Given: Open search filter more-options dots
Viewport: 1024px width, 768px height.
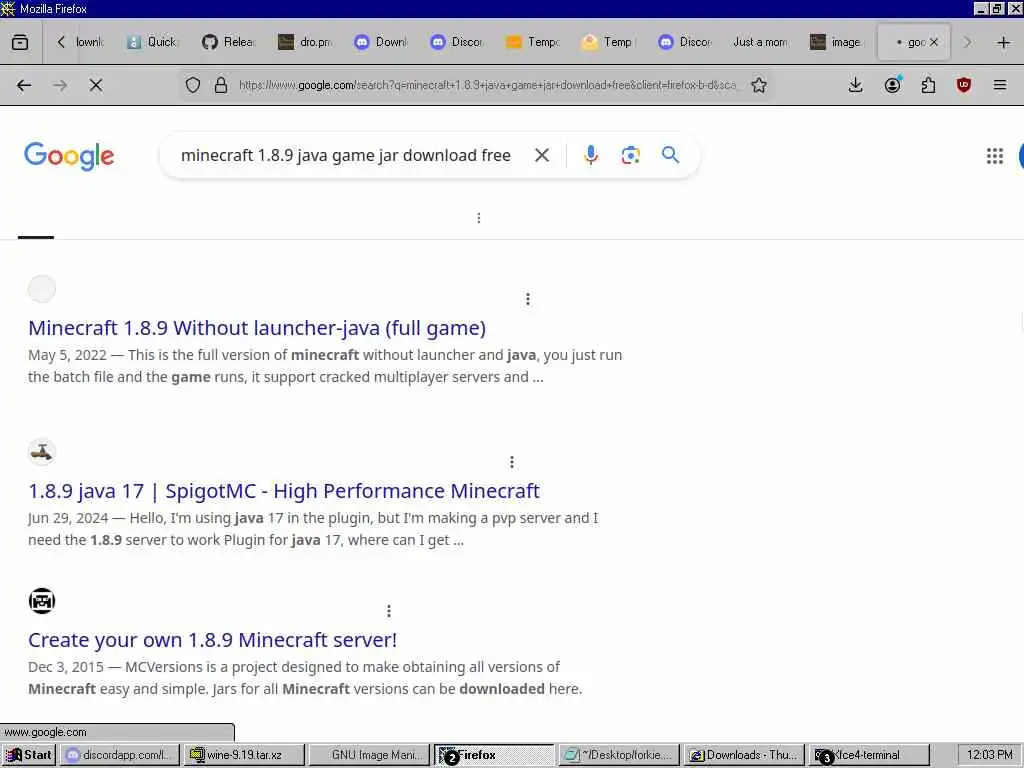Looking at the screenshot, I should [479, 218].
